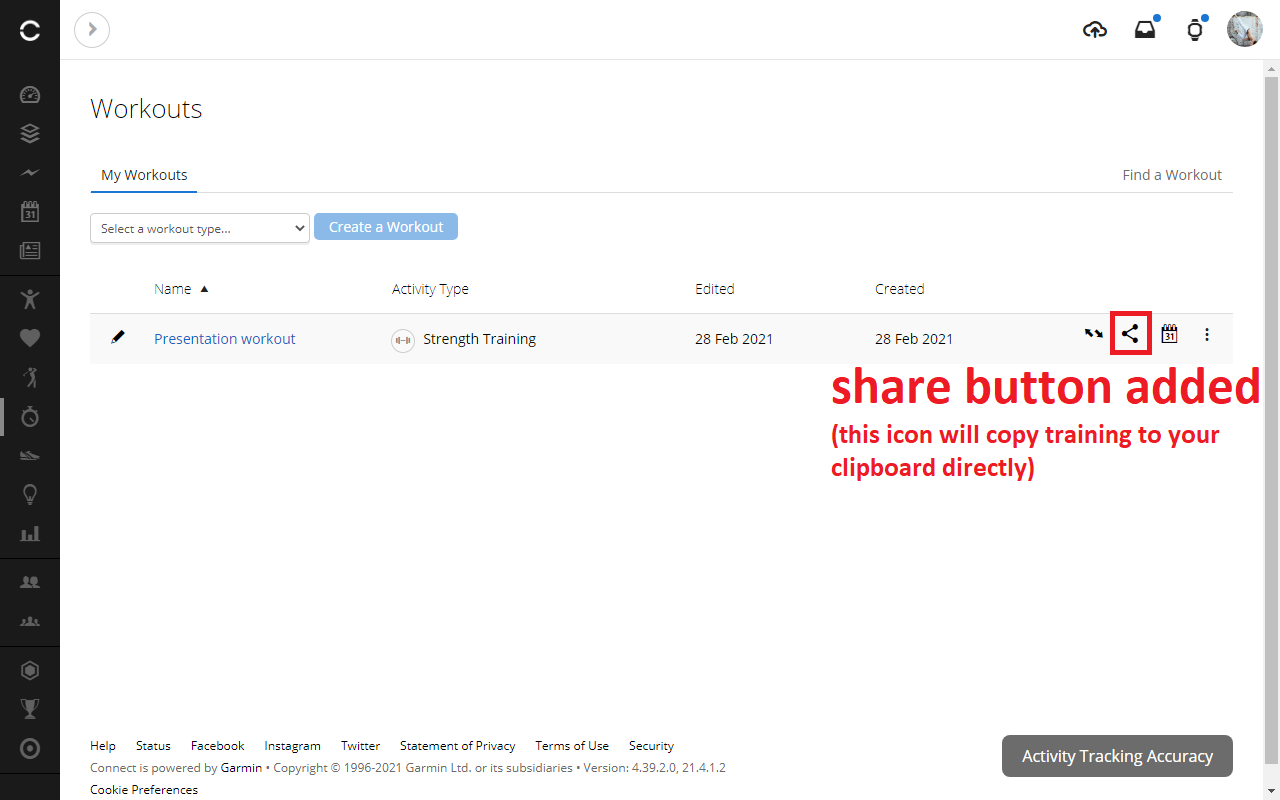Click the Garmin link in footer
Screen dimensions: 1280x800
(x=241, y=768)
